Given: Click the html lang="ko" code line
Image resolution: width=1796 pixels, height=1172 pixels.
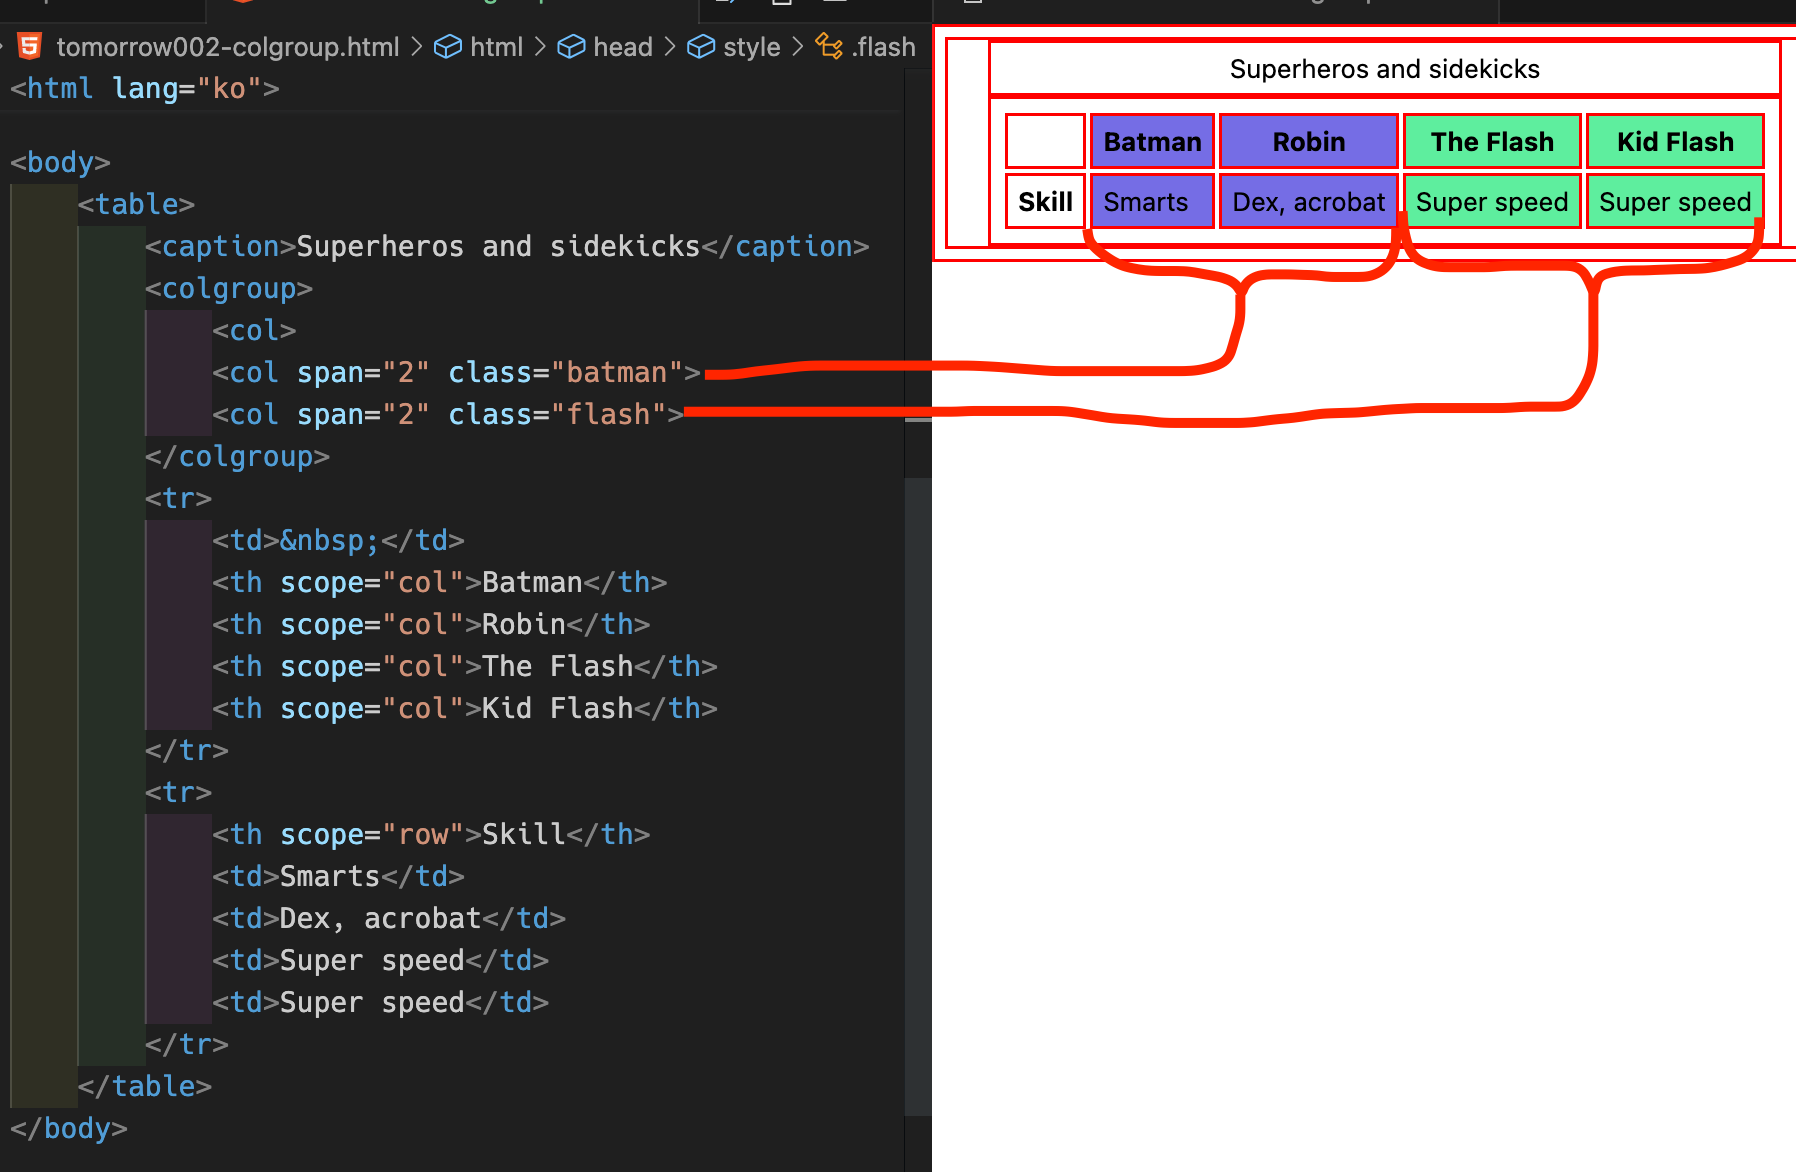Looking at the screenshot, I should click(x=145, y=88).
